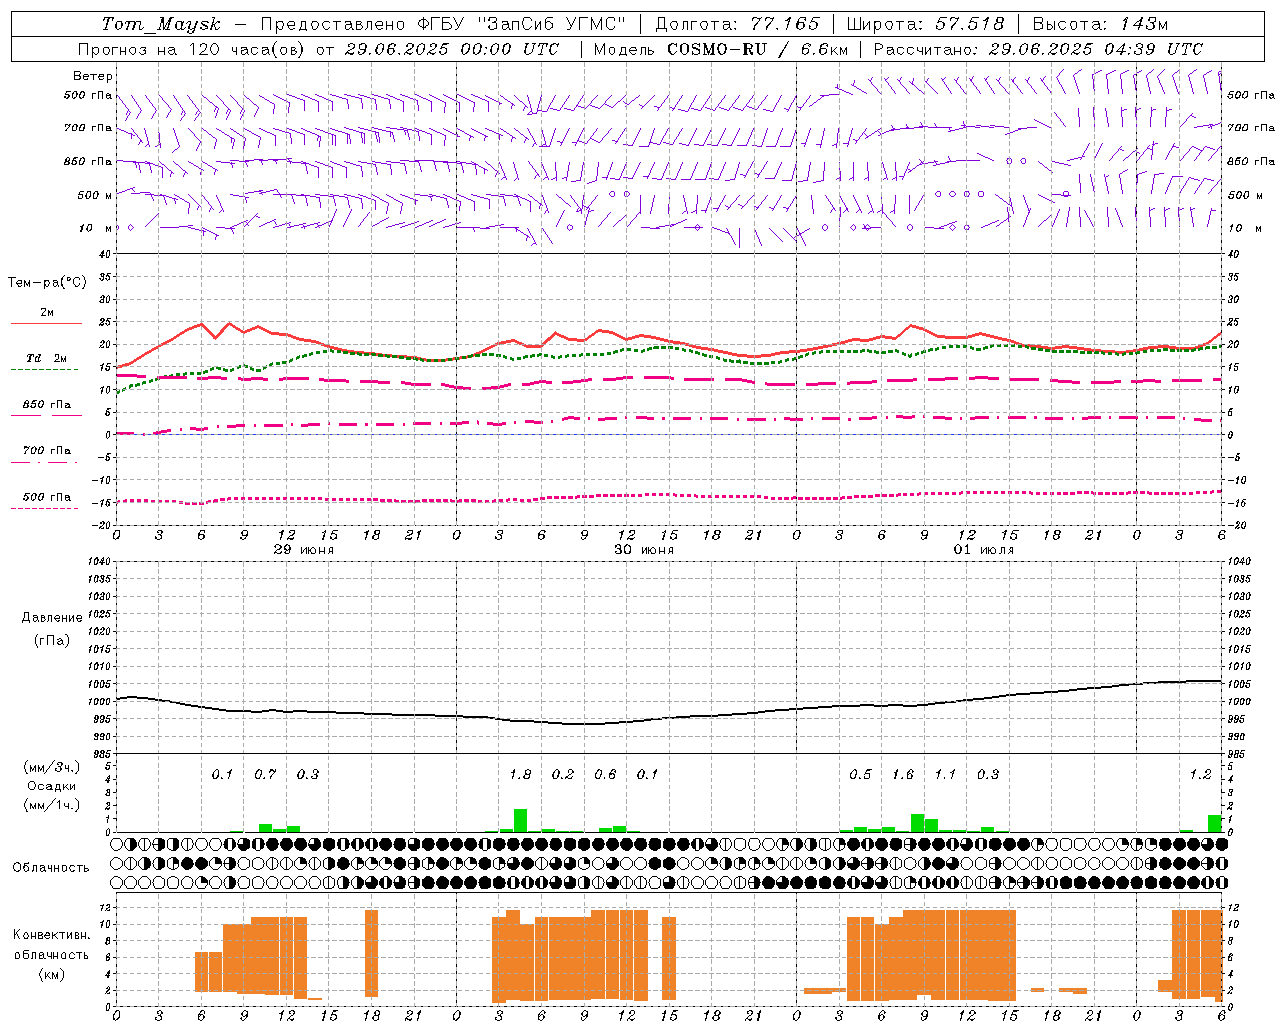The image size is (1280, 1024).
Task: Click the Тем-ра(°C) axis label
Action: click(x=47, y=282)
